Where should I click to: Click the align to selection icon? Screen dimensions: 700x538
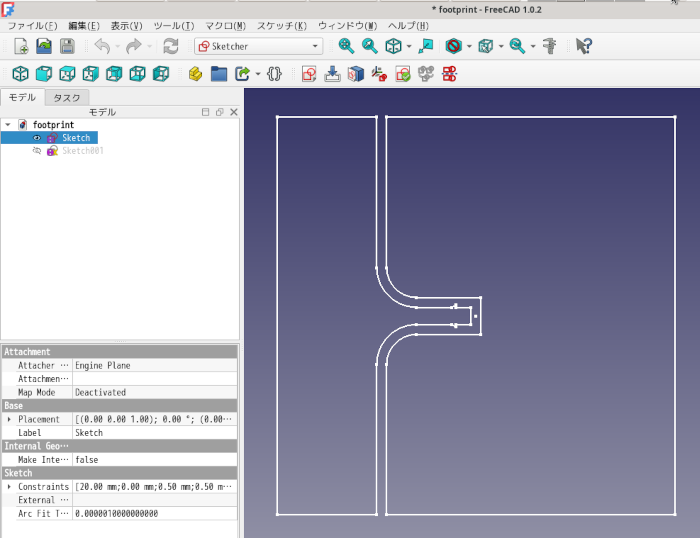pos(425,46)
